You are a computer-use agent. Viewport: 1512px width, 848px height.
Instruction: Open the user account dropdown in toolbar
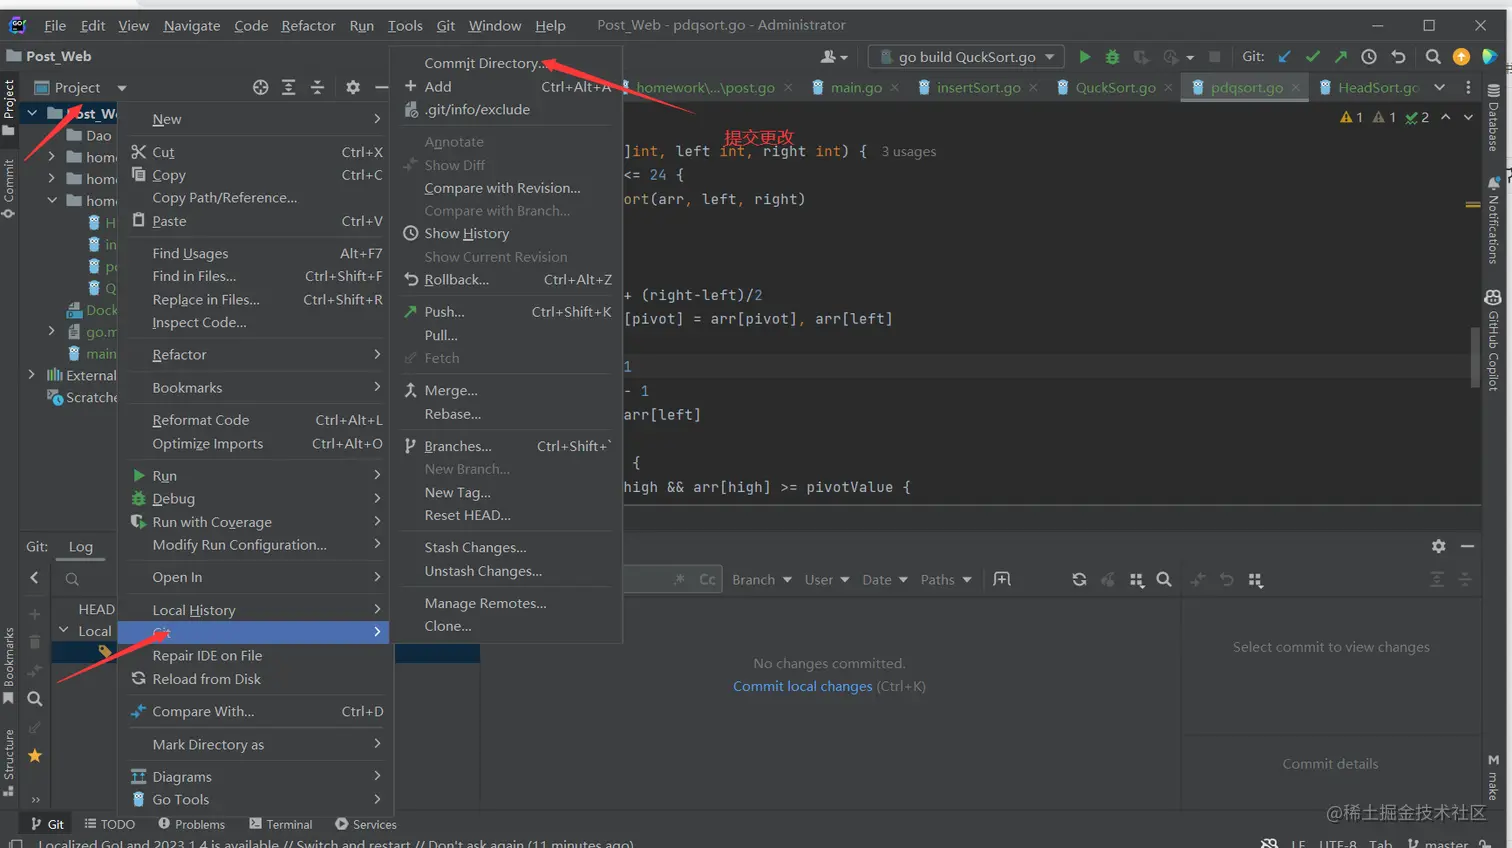[x=834, y=57]
